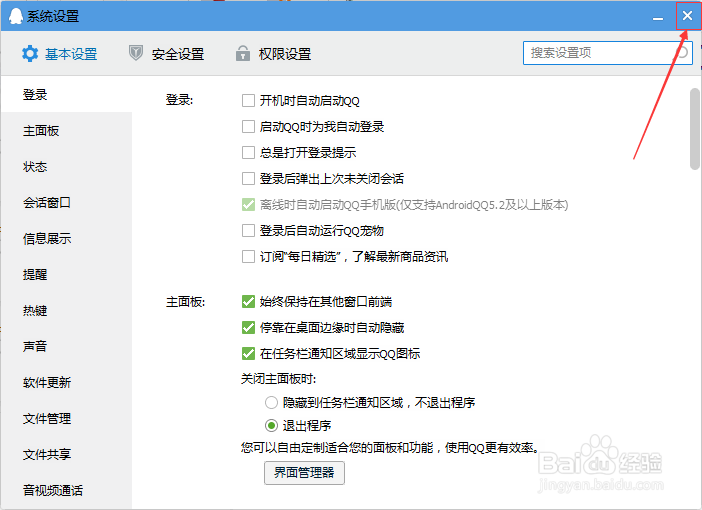Click the 主面板: section label
This screenshot has width=702, height=510.
[185, 302]
